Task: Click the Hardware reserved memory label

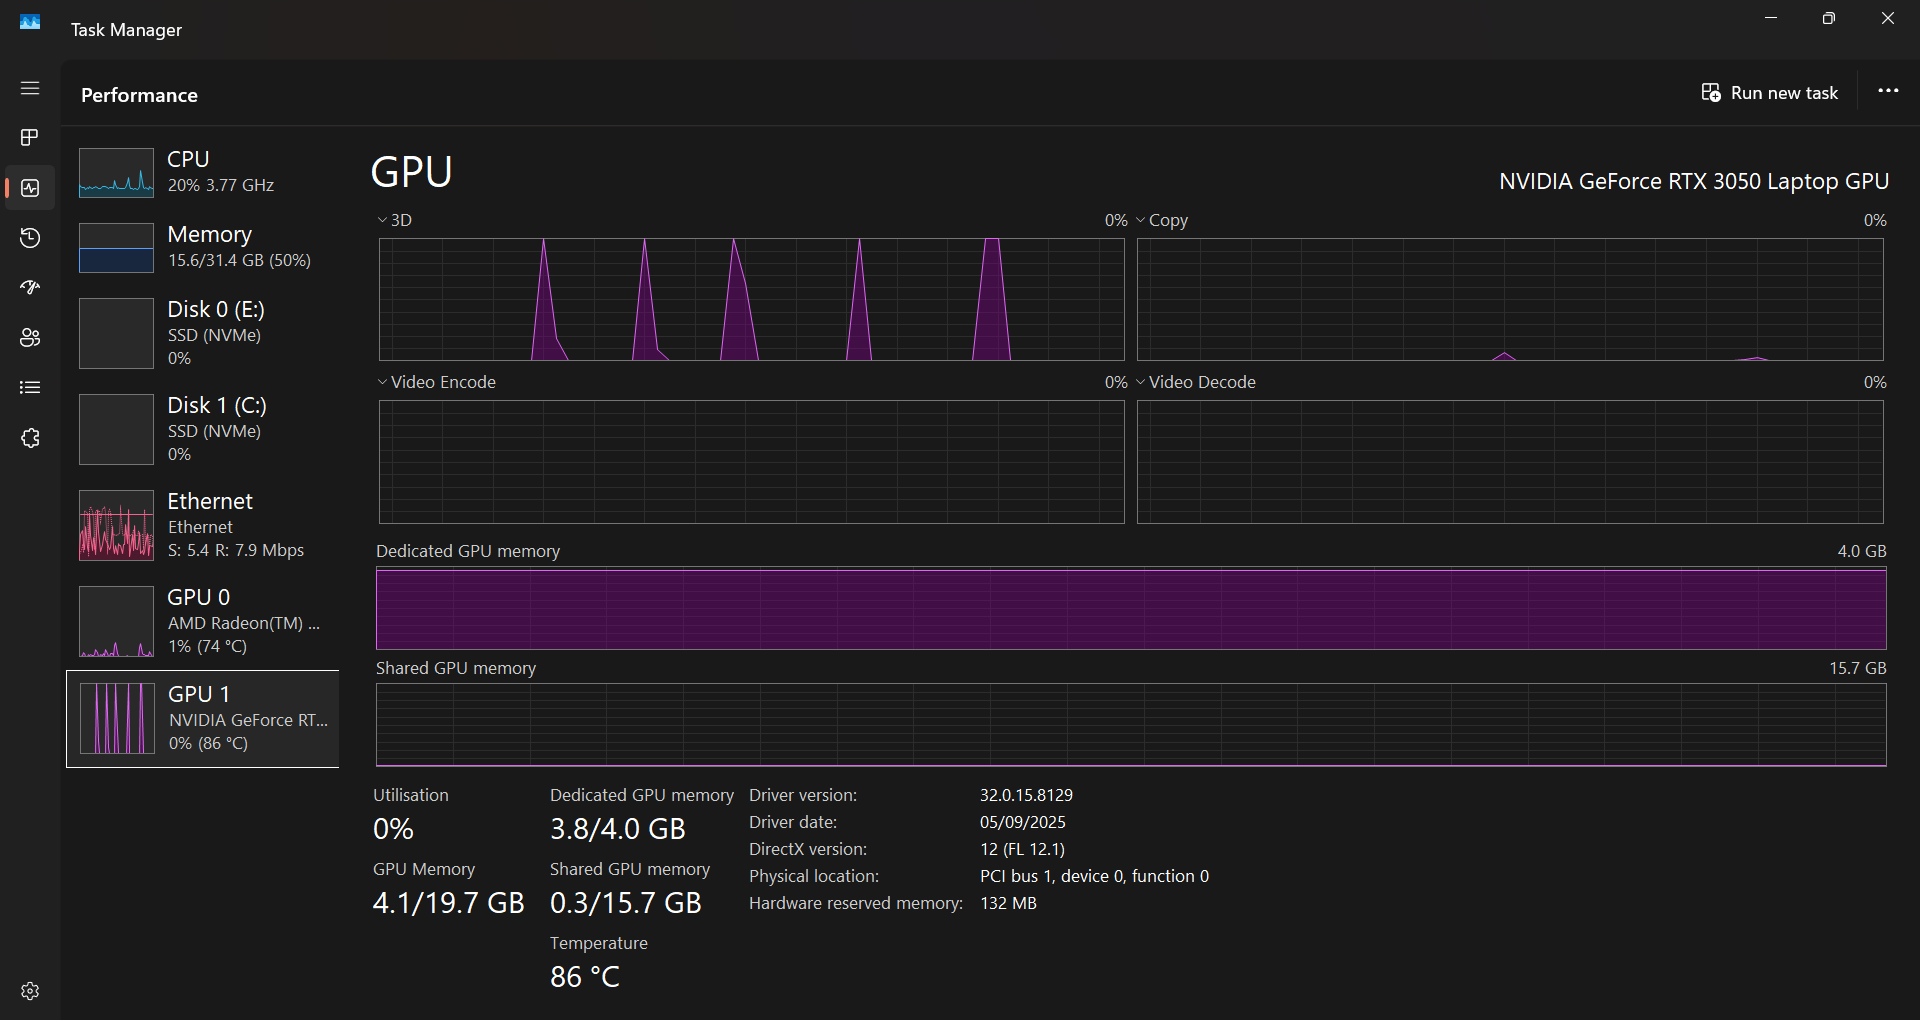Action: coord(856,903)
